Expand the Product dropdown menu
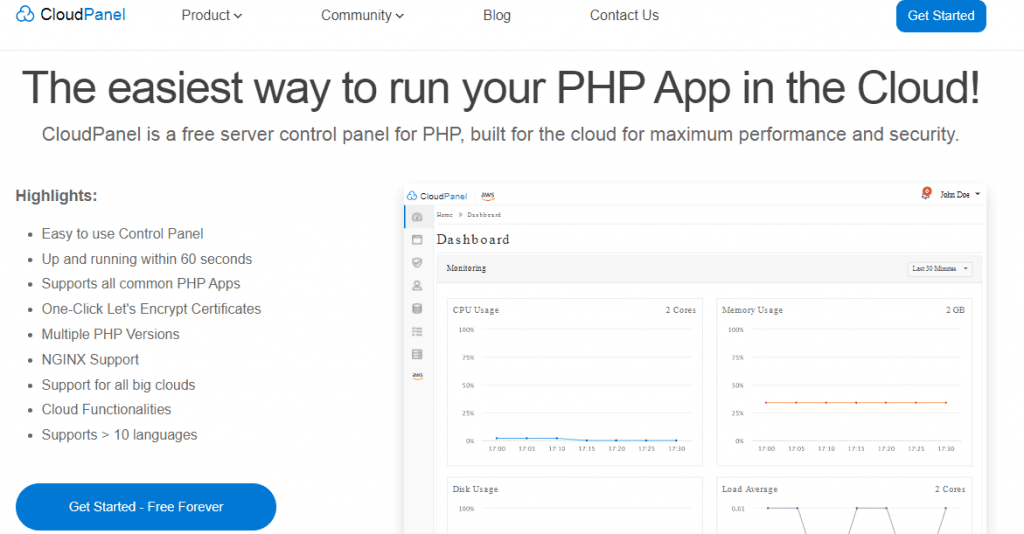The height and width of the screenshot is (534, 1024). click(x=211, y=15)
